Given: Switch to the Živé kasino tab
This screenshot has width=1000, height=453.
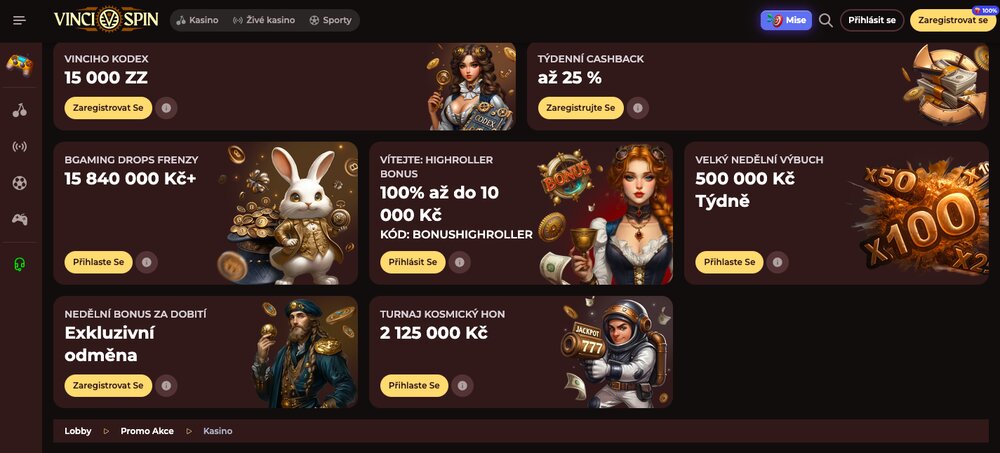Looking at the screenshot, I should coord(263,20).
